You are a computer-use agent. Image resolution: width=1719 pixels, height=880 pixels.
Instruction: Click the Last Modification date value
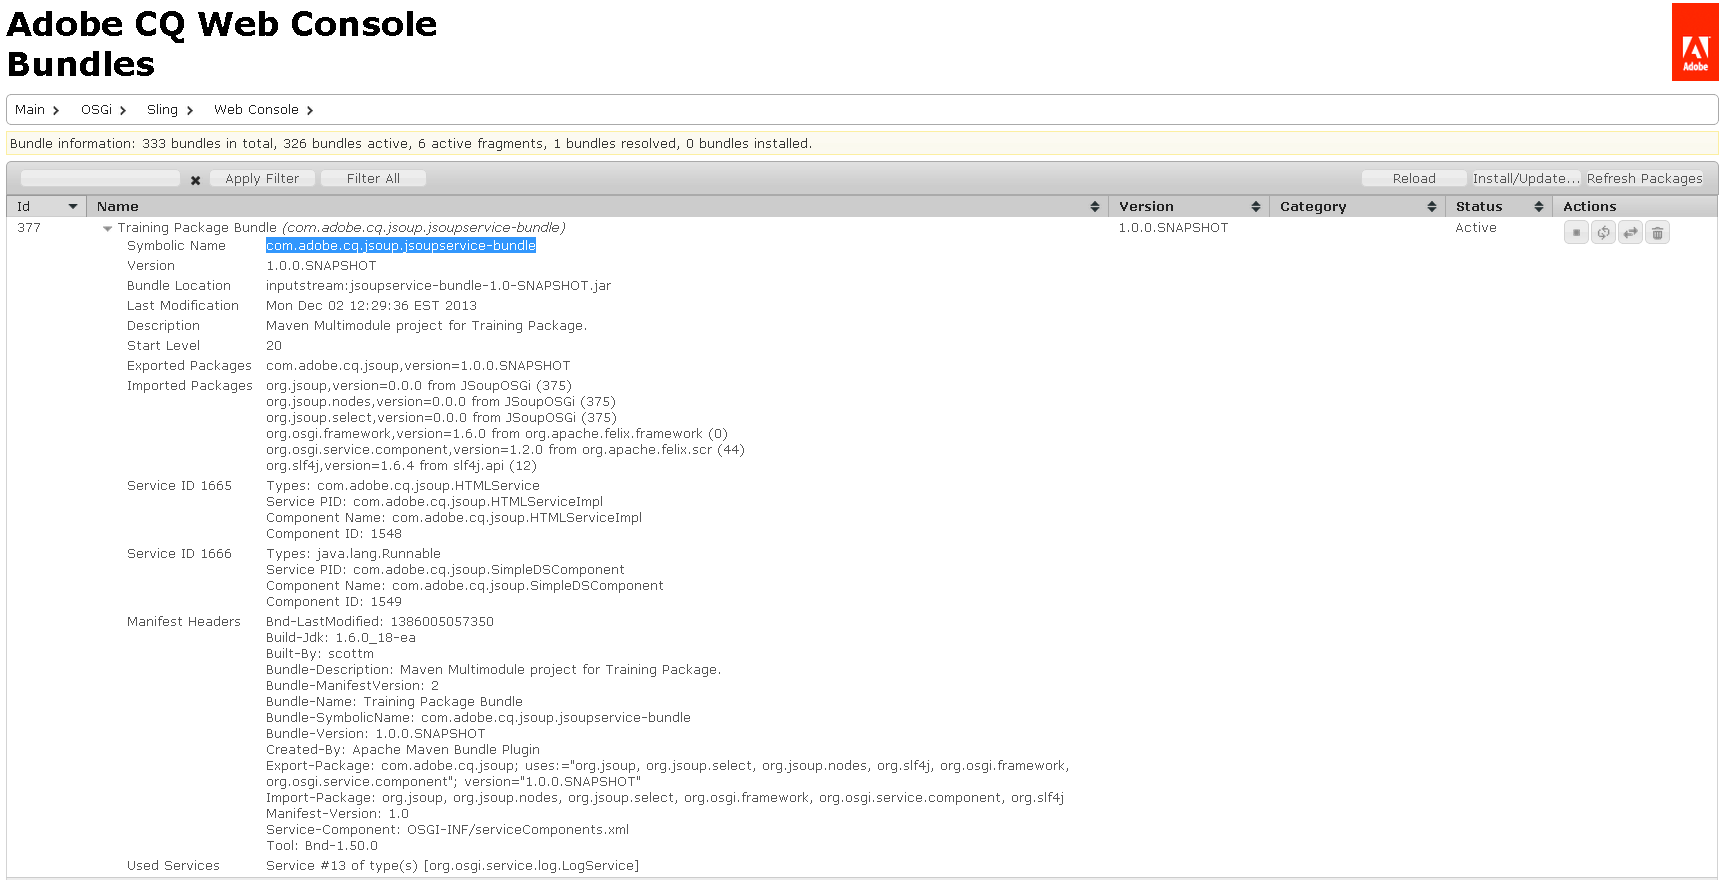(371, 306)
